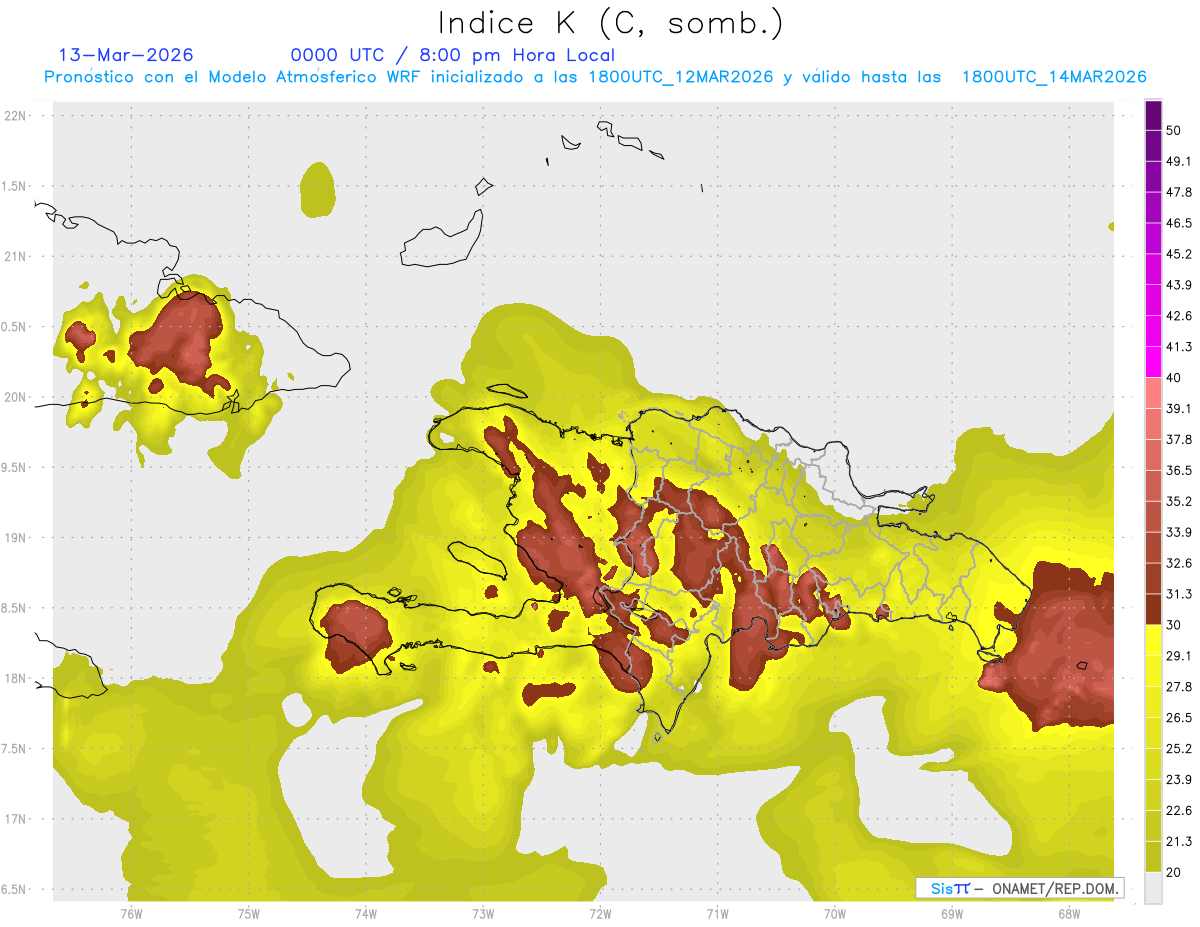Click the longitude axis label '70W'
This screenshot has height=927, width=1200.
click(834, 914)
